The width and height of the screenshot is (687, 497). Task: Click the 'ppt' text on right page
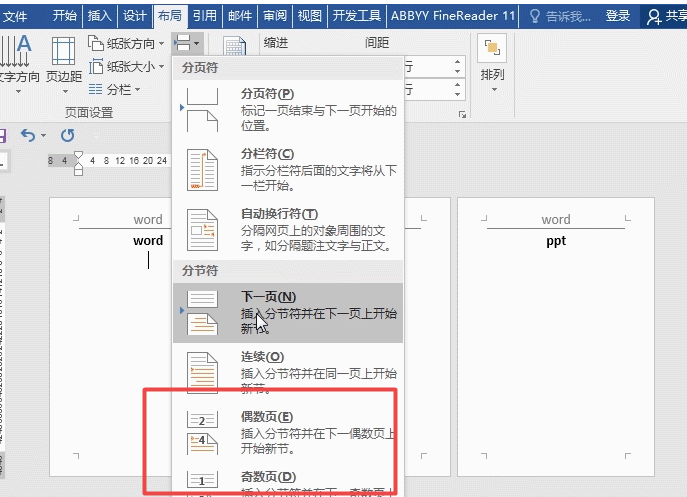coord(556,241)
